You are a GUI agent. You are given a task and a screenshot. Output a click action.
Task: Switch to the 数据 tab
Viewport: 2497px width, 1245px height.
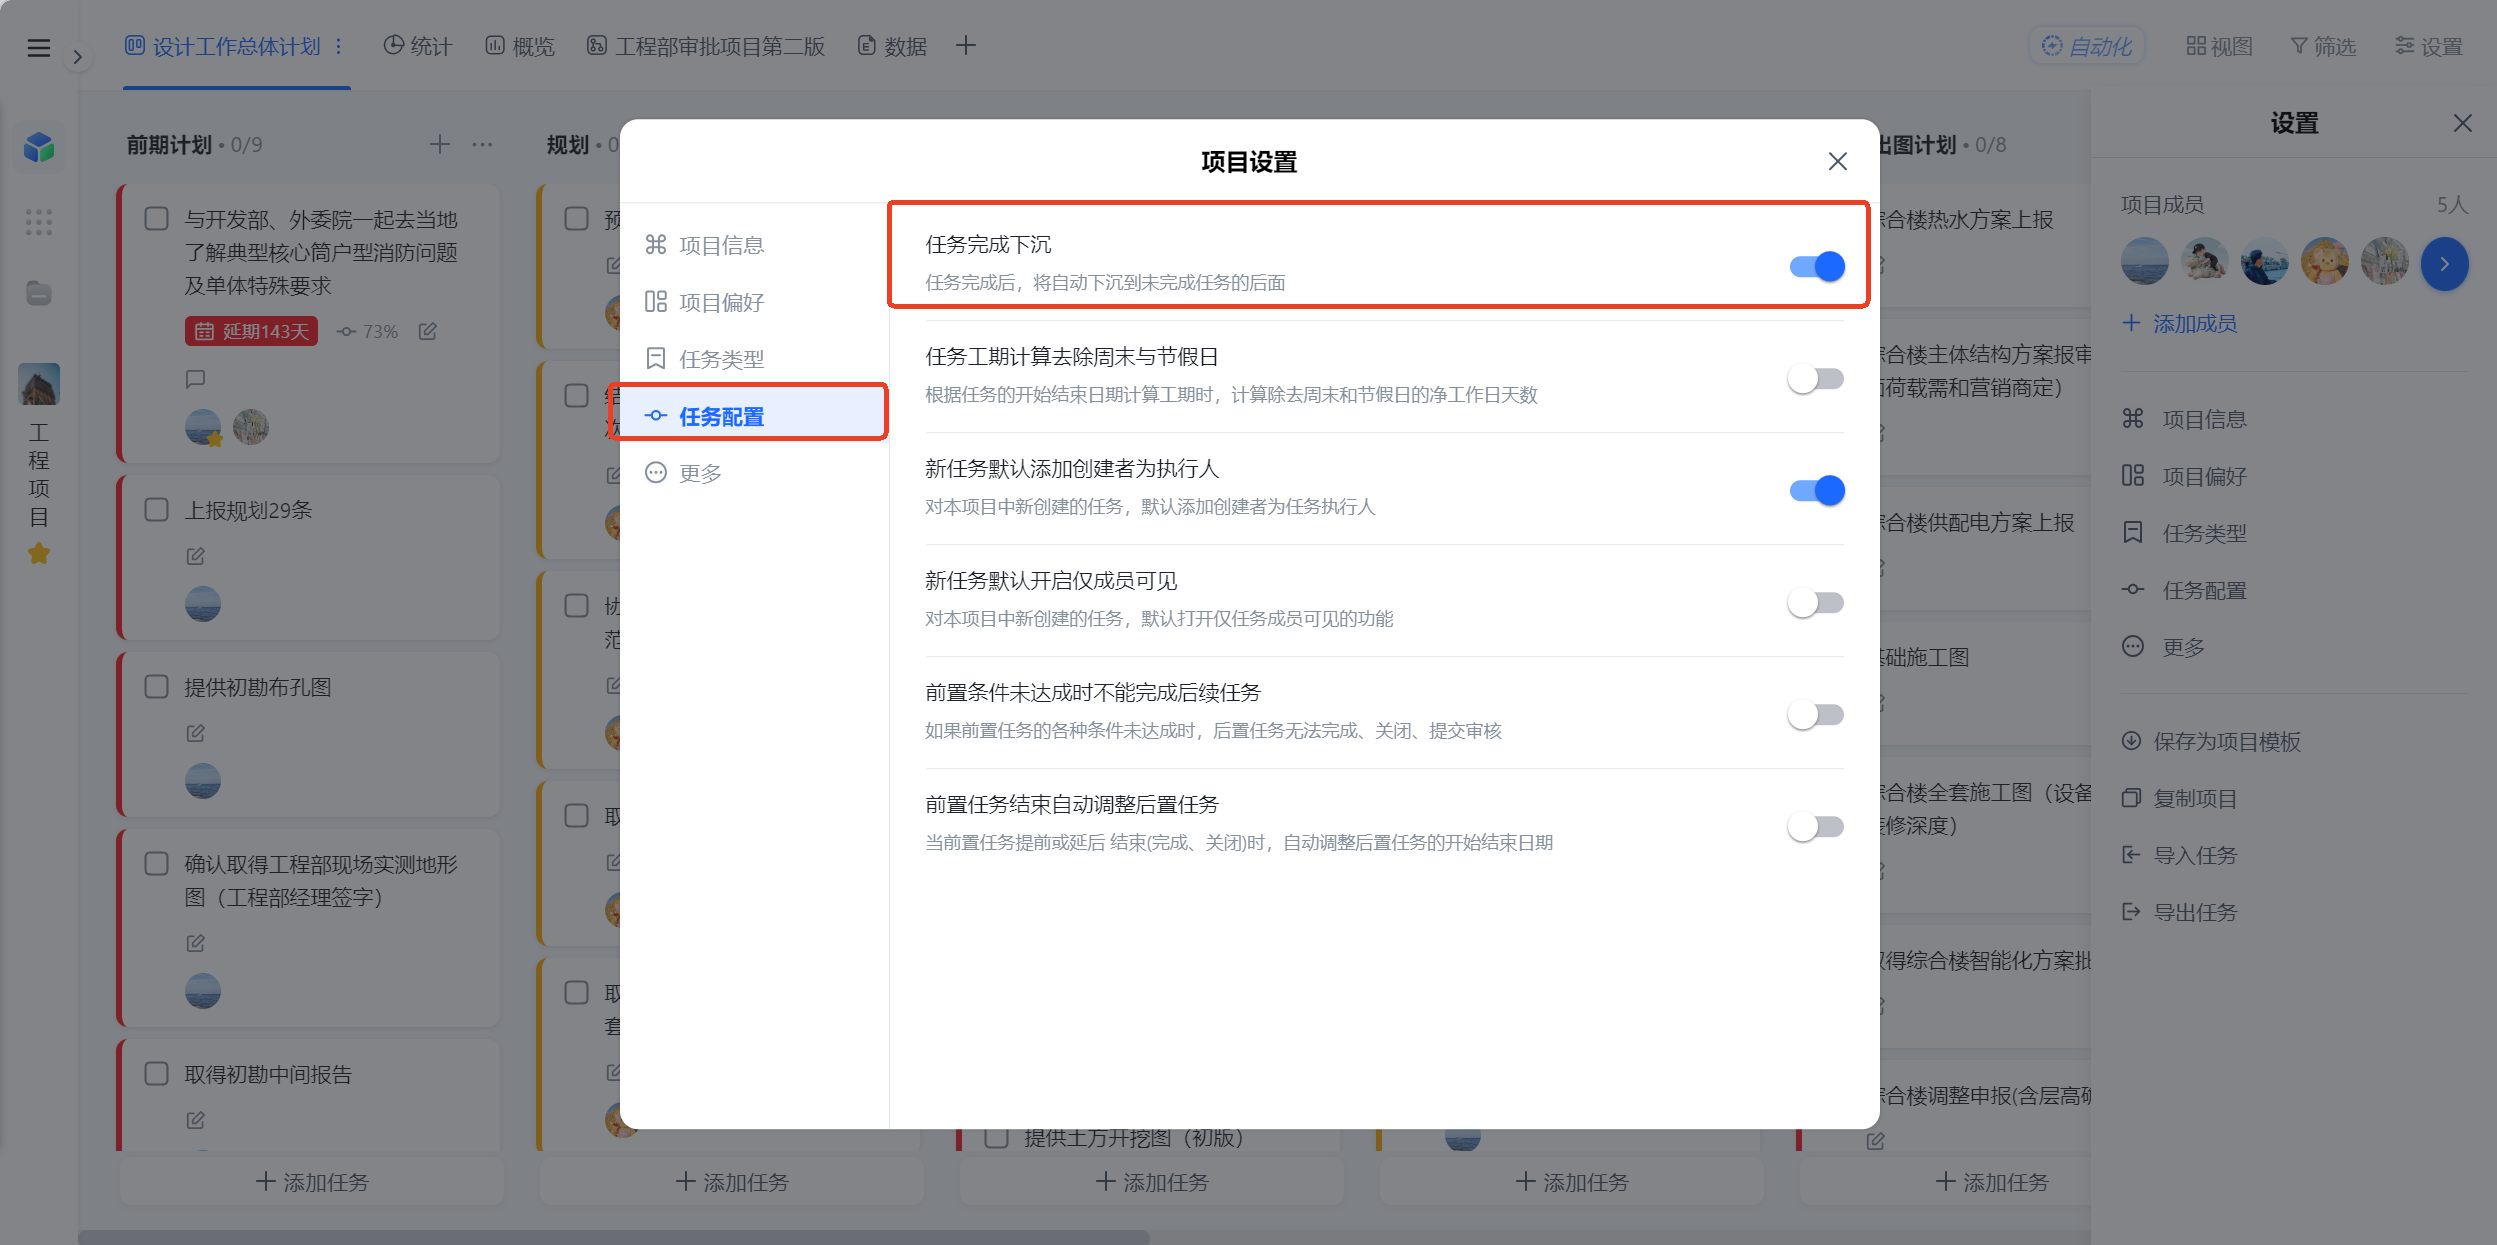coord(892,46)
